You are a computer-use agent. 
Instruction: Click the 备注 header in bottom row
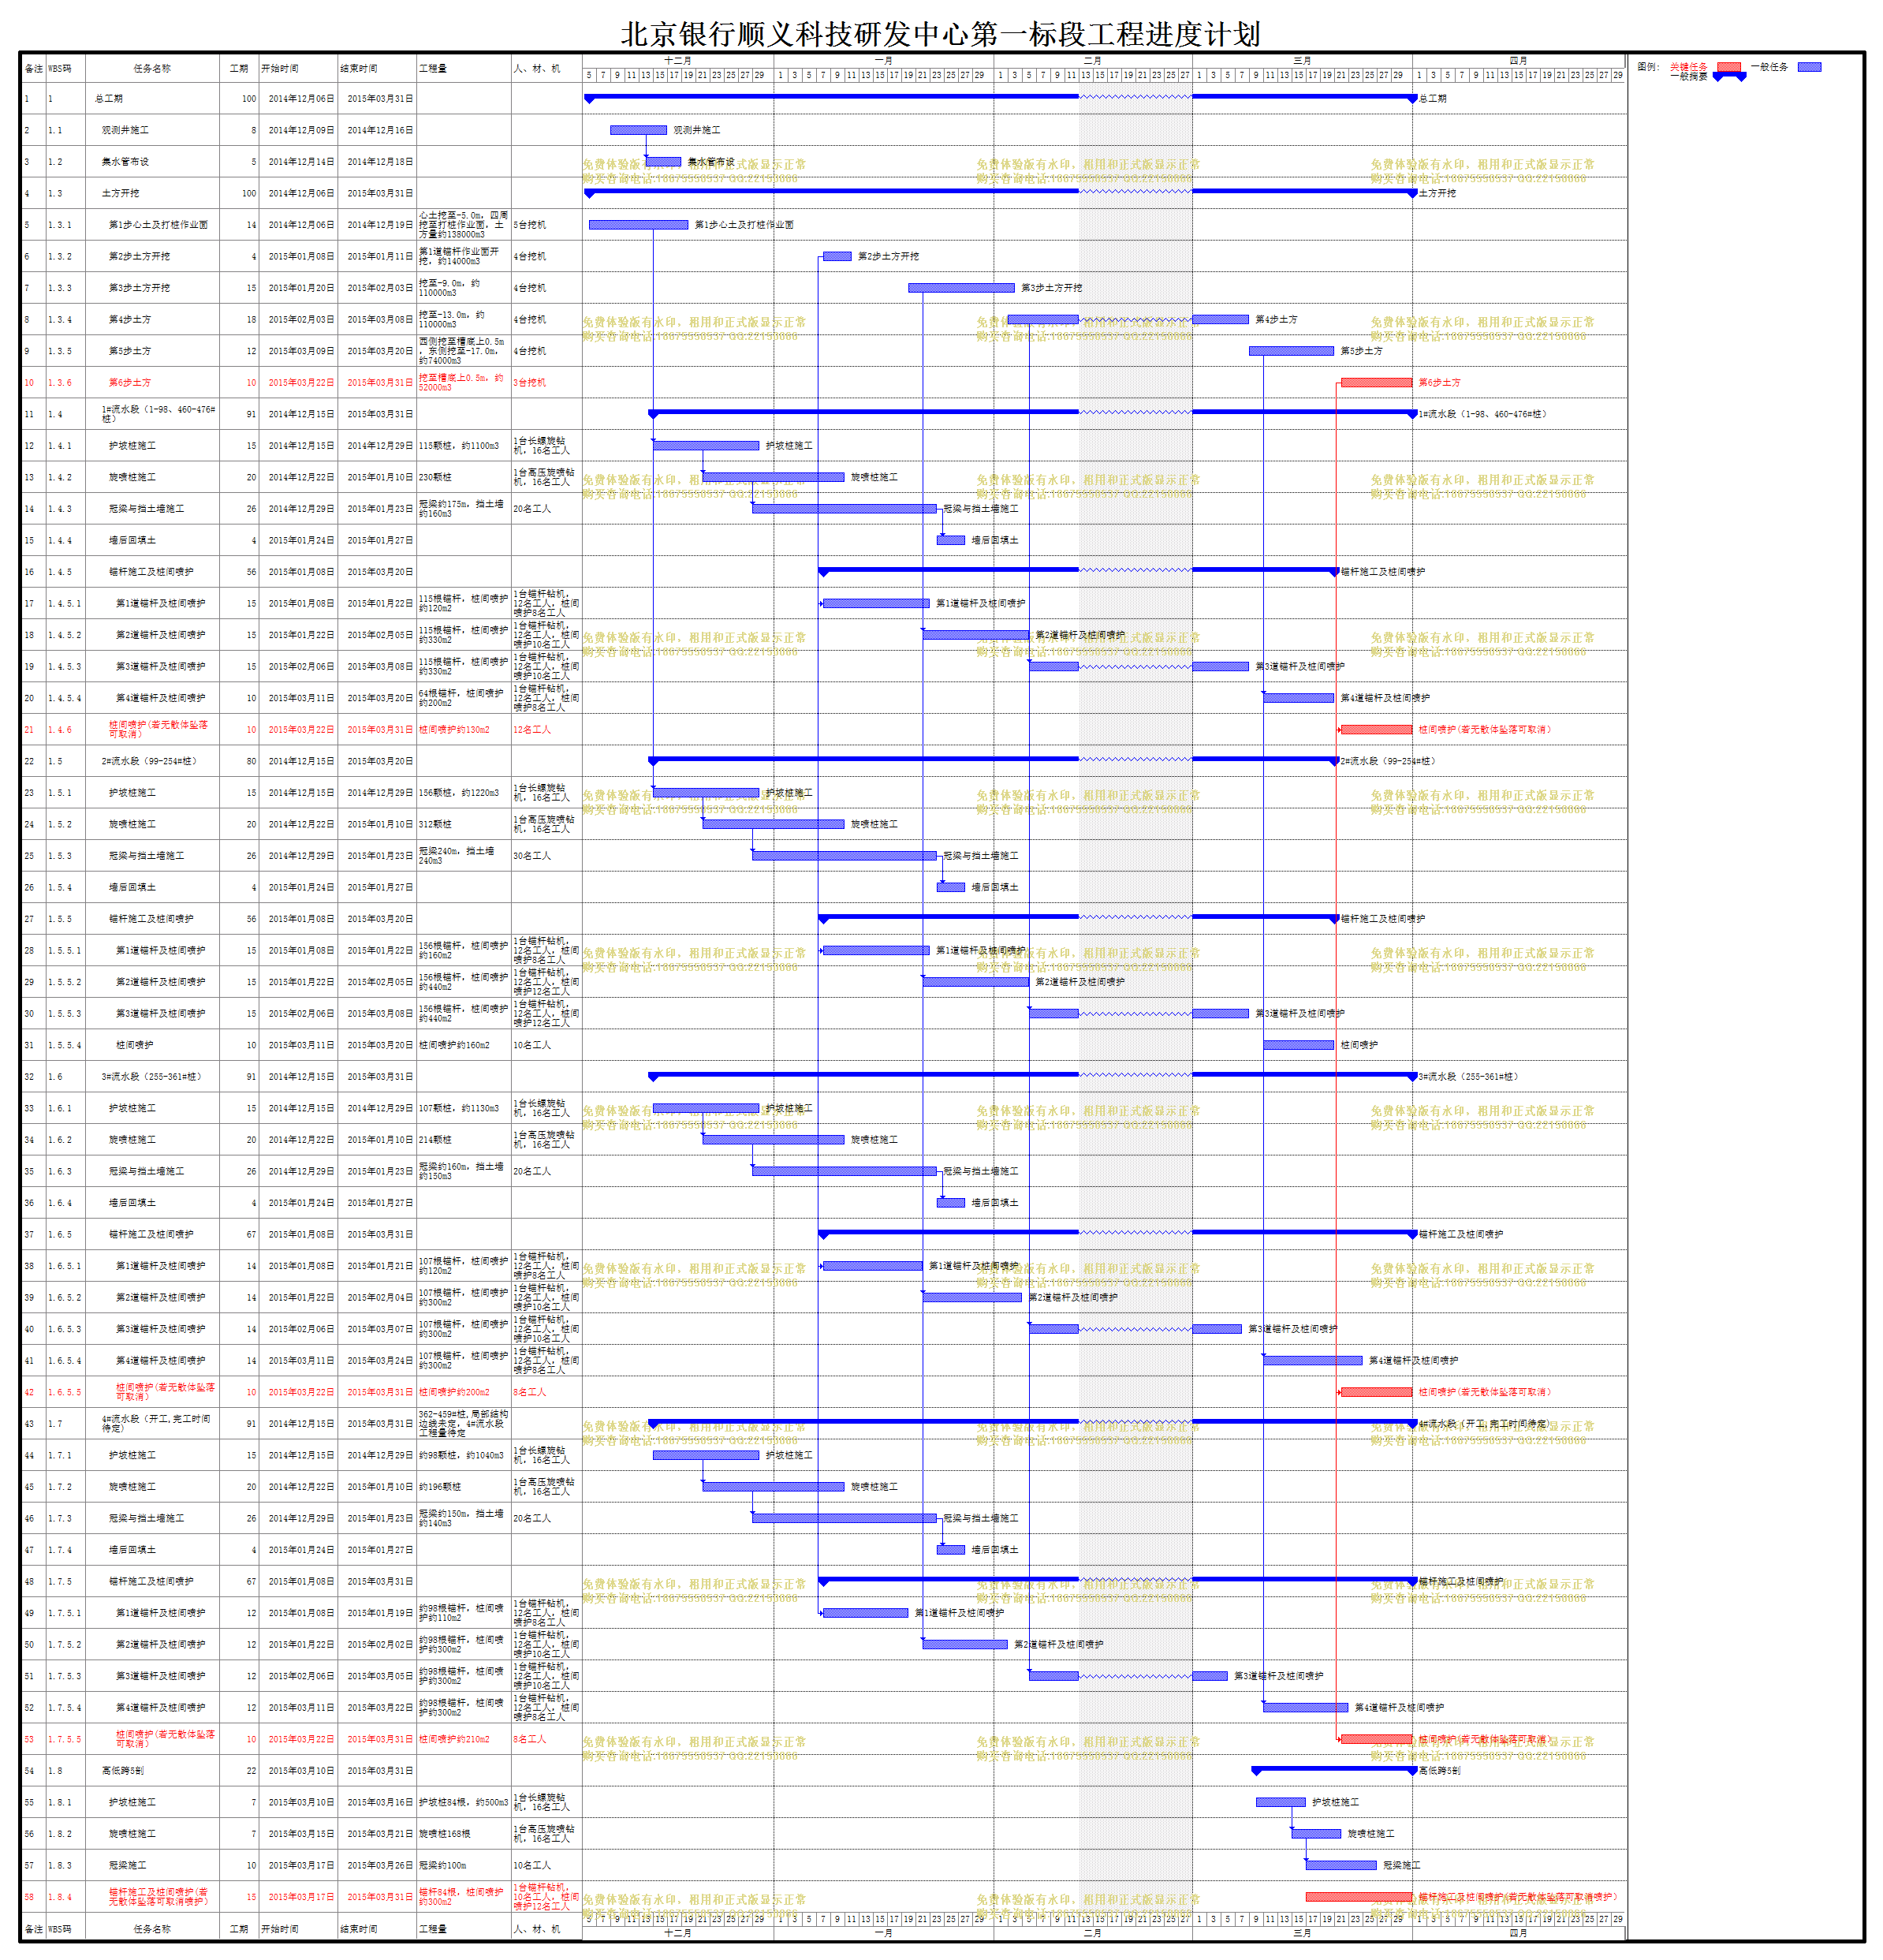(33, 1929)
